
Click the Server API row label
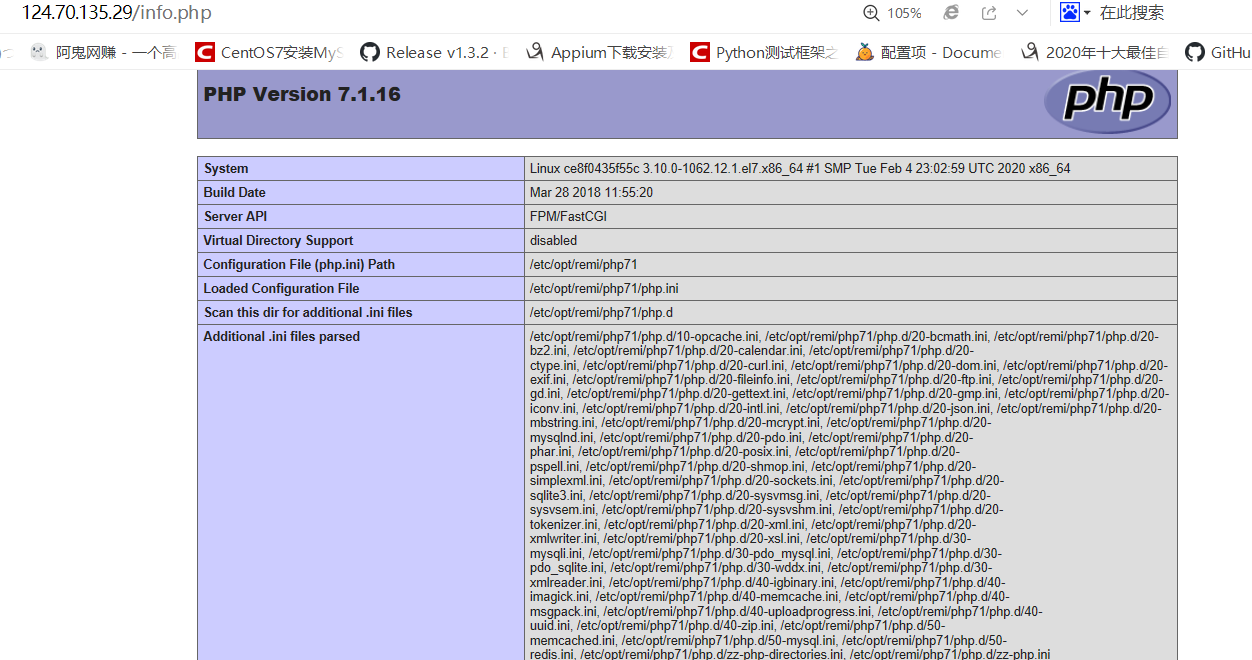[236, 216]
